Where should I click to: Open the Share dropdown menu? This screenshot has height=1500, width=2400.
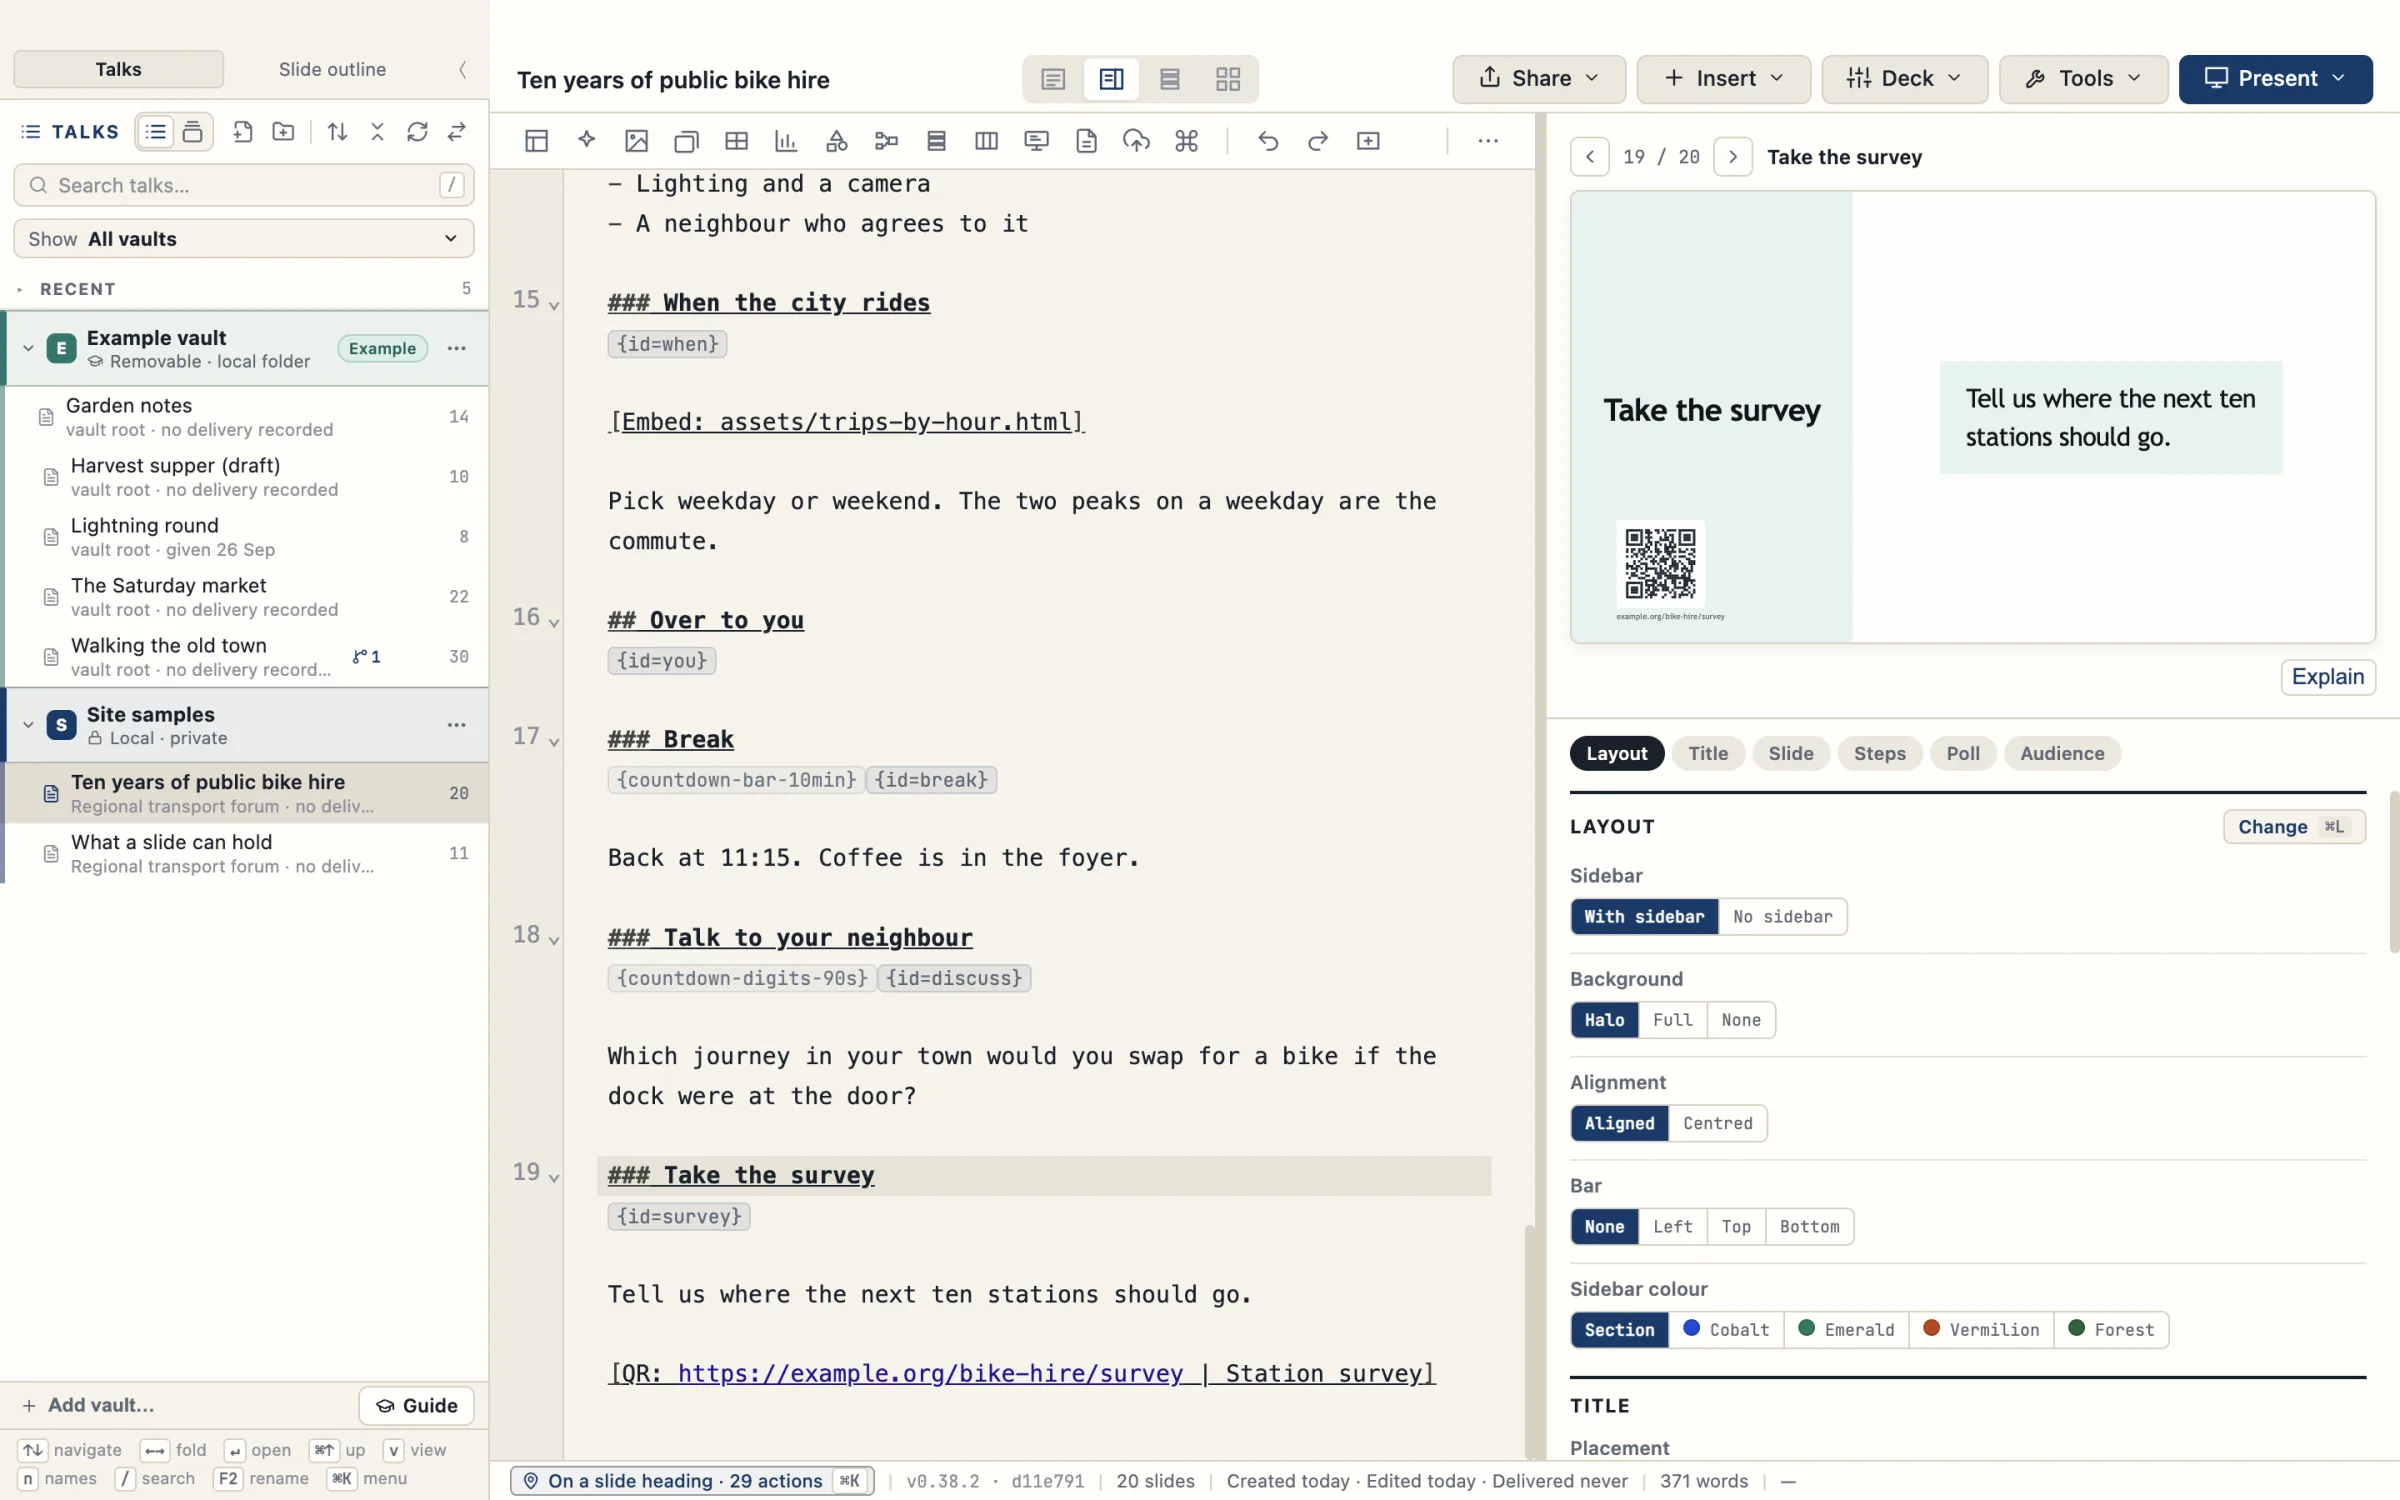[x=1539, y=79]
